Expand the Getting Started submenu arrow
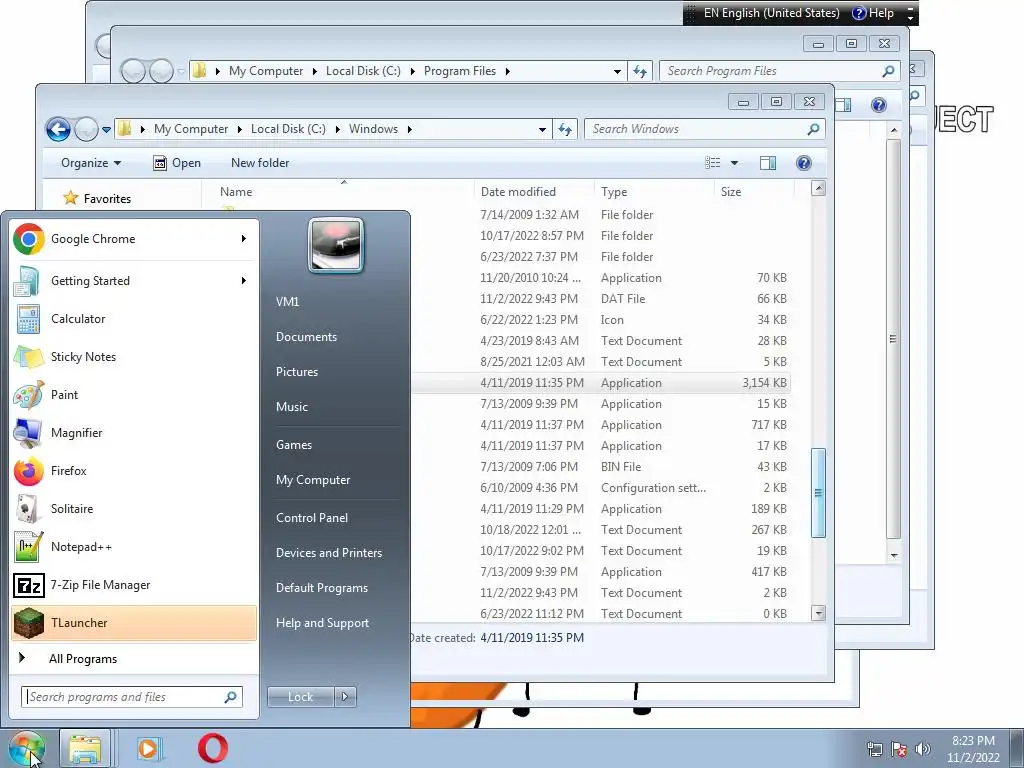 (x=244, y=281)
